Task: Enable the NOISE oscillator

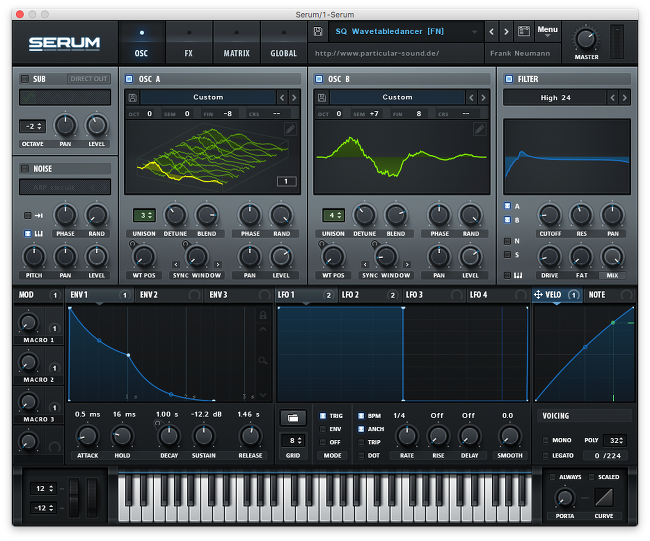Action: tap(25, 169)
